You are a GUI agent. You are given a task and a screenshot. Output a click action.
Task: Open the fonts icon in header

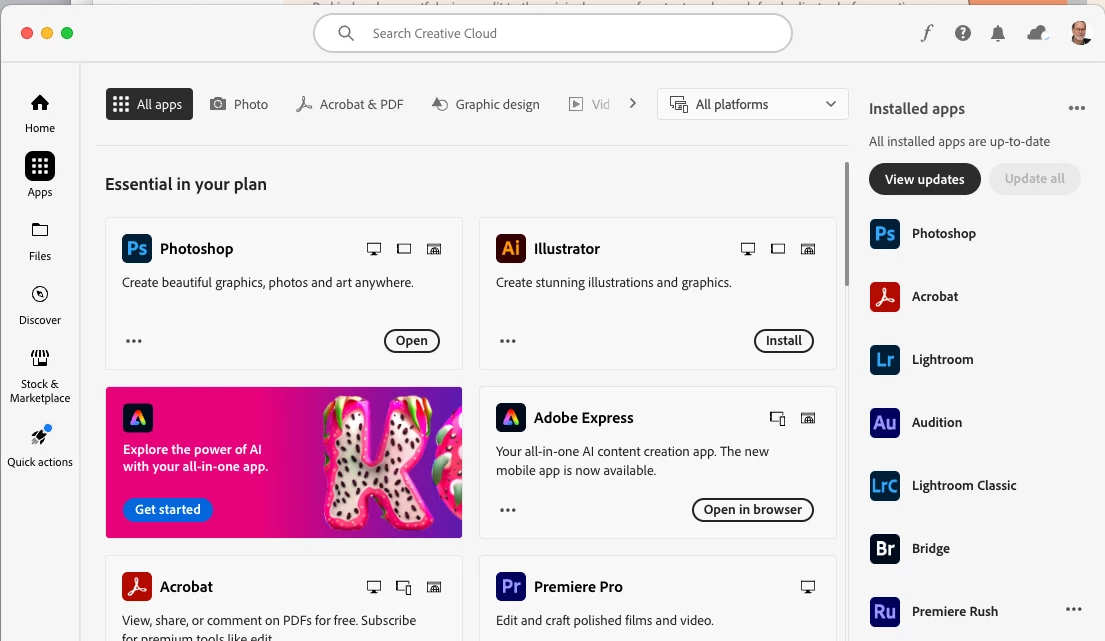(x=927, y=33)
